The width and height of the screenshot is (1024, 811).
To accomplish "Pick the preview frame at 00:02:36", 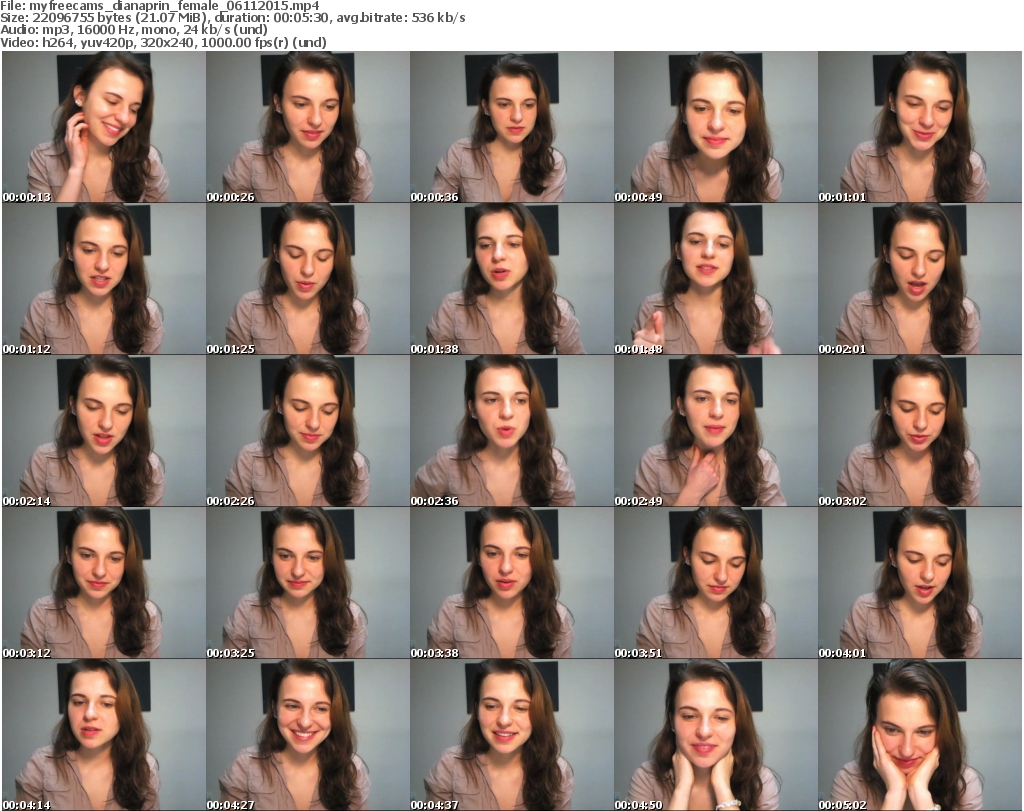I will tap(511, 431).
